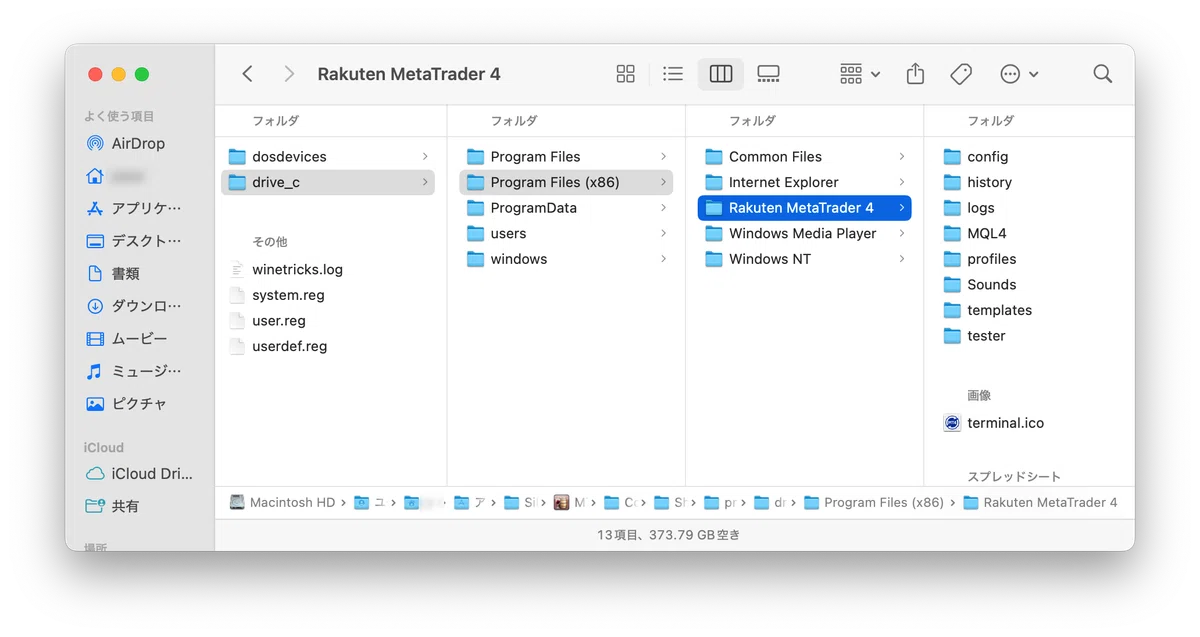
Task: Open Downloads (ダウンロ…) in sidebar
Action: point(134,306)
